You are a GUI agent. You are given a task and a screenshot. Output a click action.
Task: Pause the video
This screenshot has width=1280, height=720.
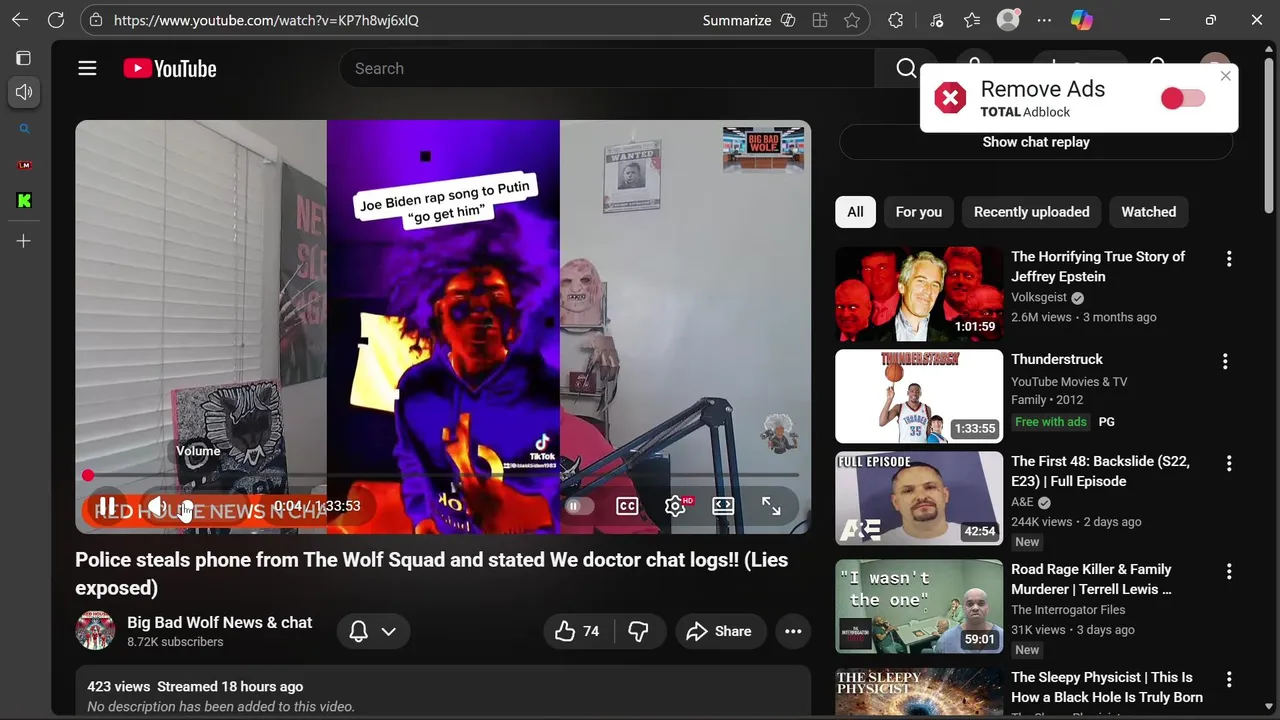coord(106,506)
